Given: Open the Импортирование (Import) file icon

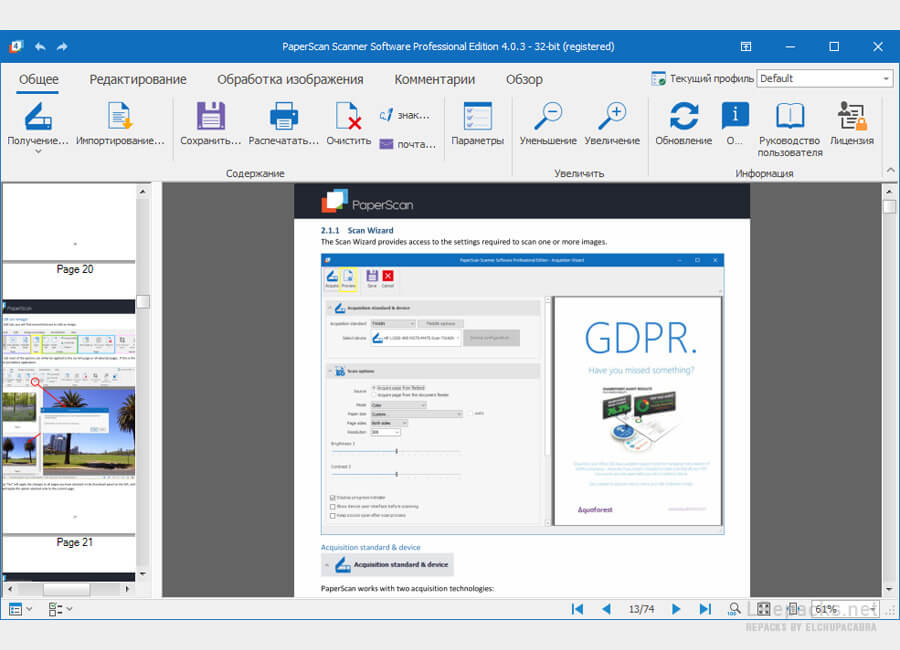Looking at the screenshot, I should coord(120,117).
